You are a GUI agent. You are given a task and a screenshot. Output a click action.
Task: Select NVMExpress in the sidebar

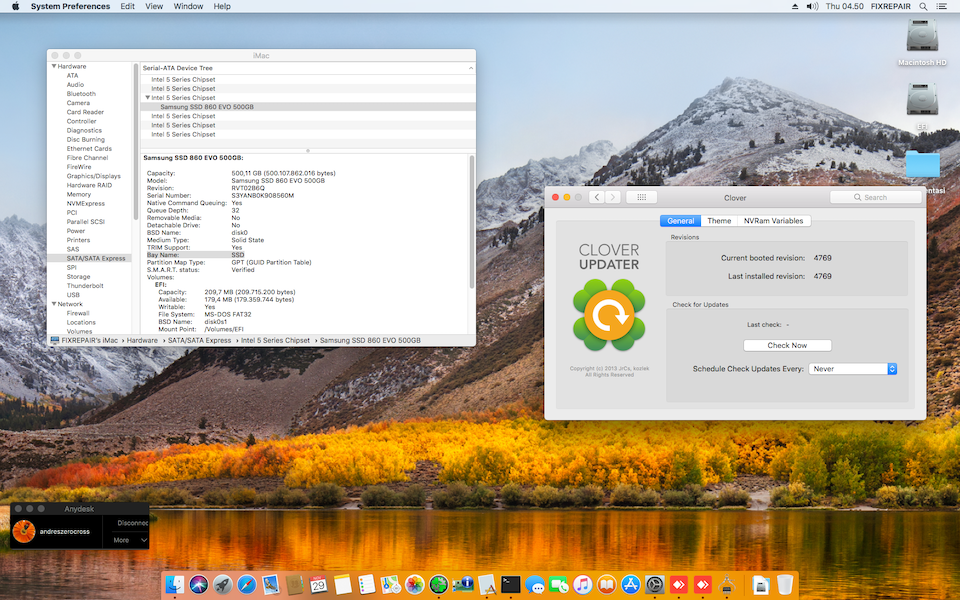coord(86,203)
